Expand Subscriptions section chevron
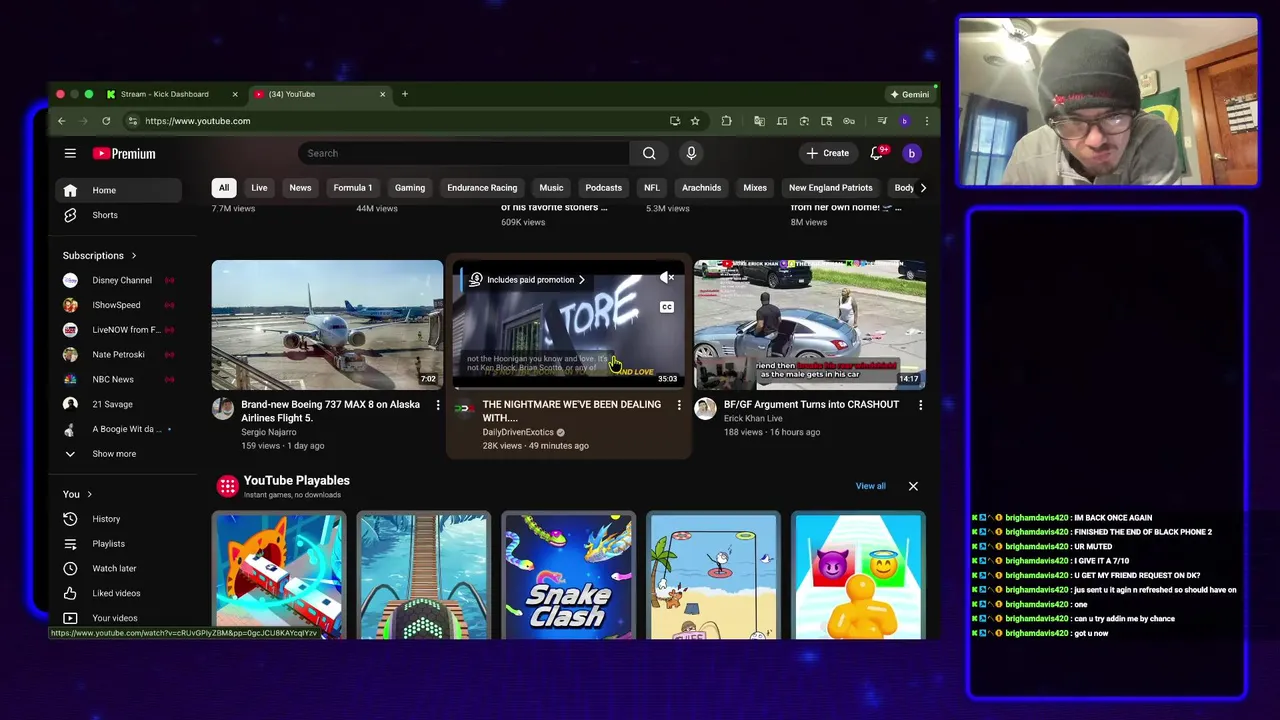This screenshot has width=1280, height=720. pos(133,256)
